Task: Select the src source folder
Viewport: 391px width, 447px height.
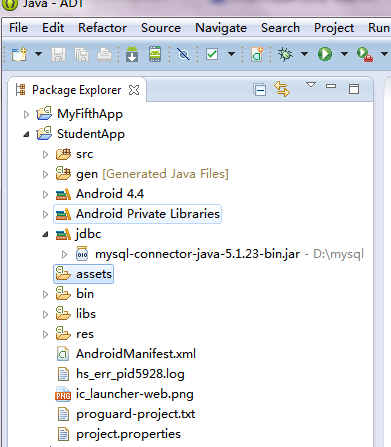Action: pyautogui.click(x=75, y=154)
